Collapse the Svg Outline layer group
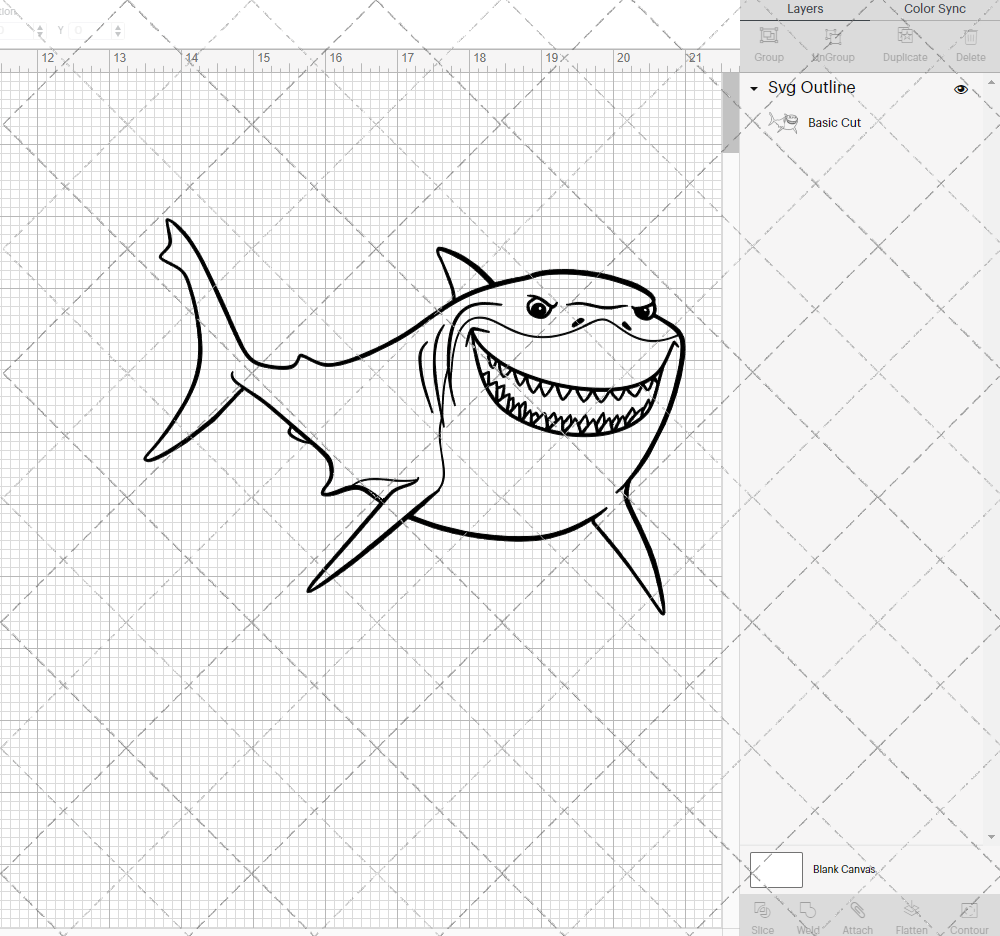Screen dimensions: 1000x936 pos(753,89)
